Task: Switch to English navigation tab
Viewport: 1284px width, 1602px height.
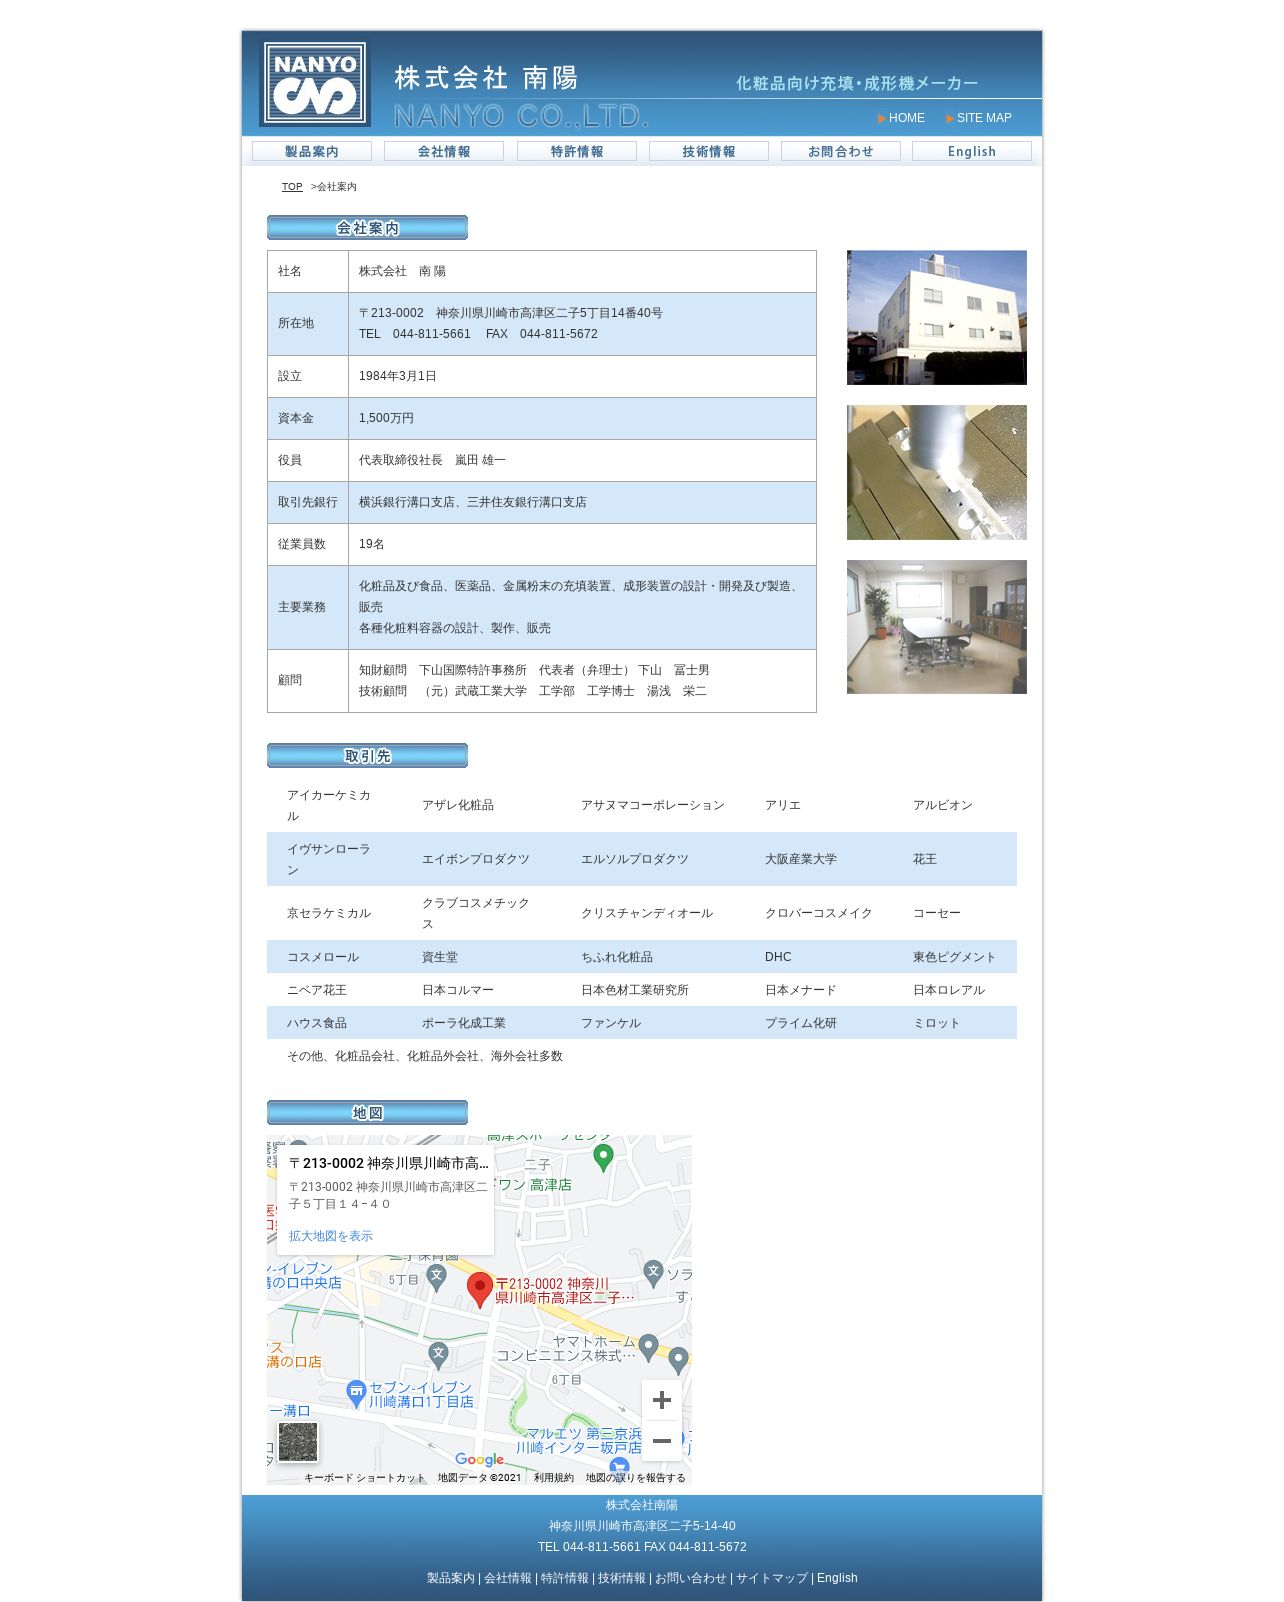Action: tap(972, 151)
